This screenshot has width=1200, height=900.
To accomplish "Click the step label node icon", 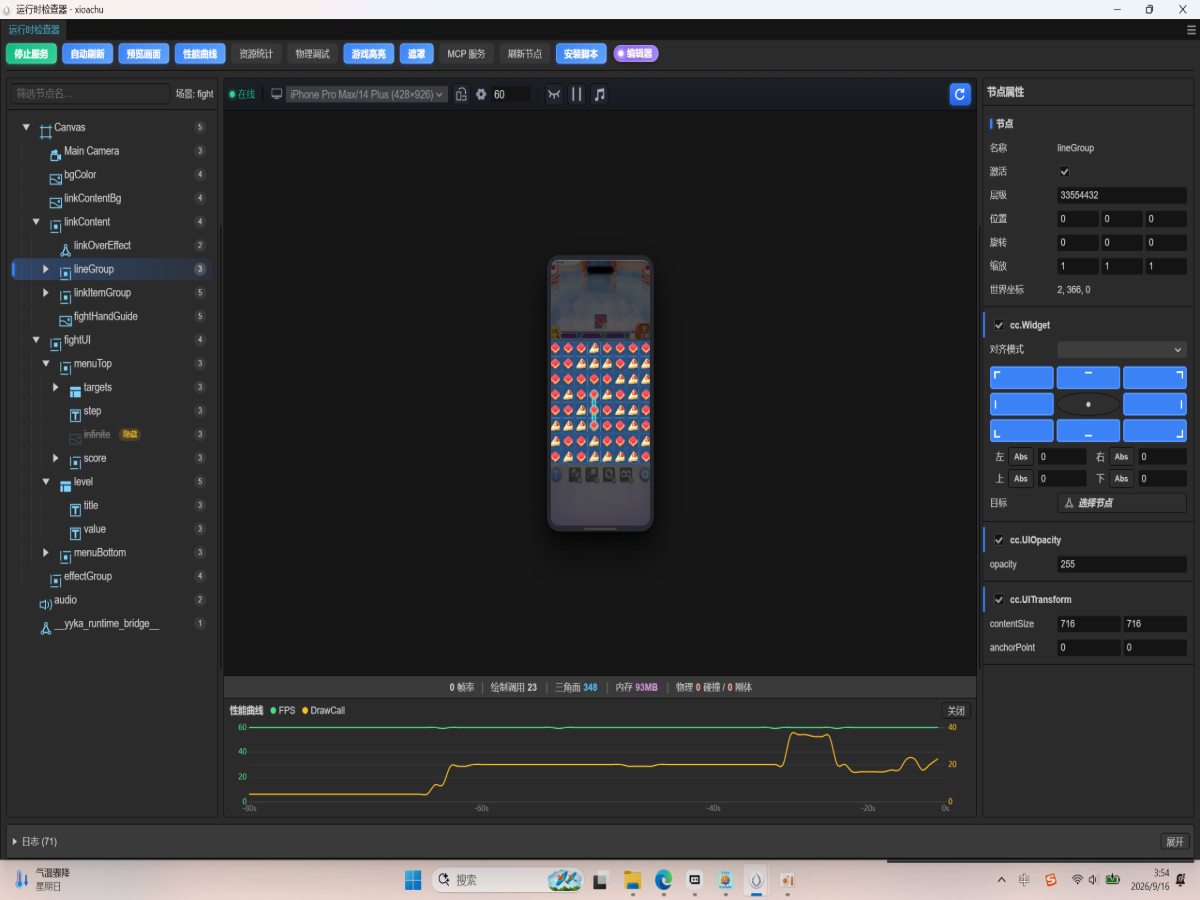I will click(75, 415).
